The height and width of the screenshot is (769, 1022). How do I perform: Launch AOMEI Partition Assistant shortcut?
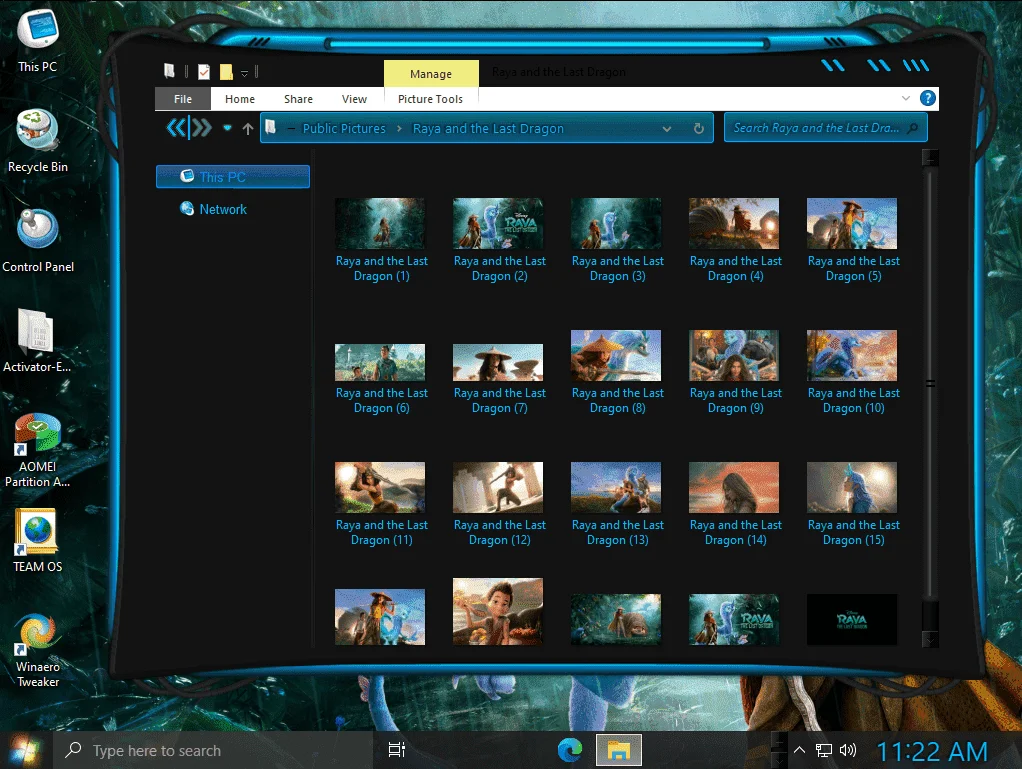click(37, 450)
